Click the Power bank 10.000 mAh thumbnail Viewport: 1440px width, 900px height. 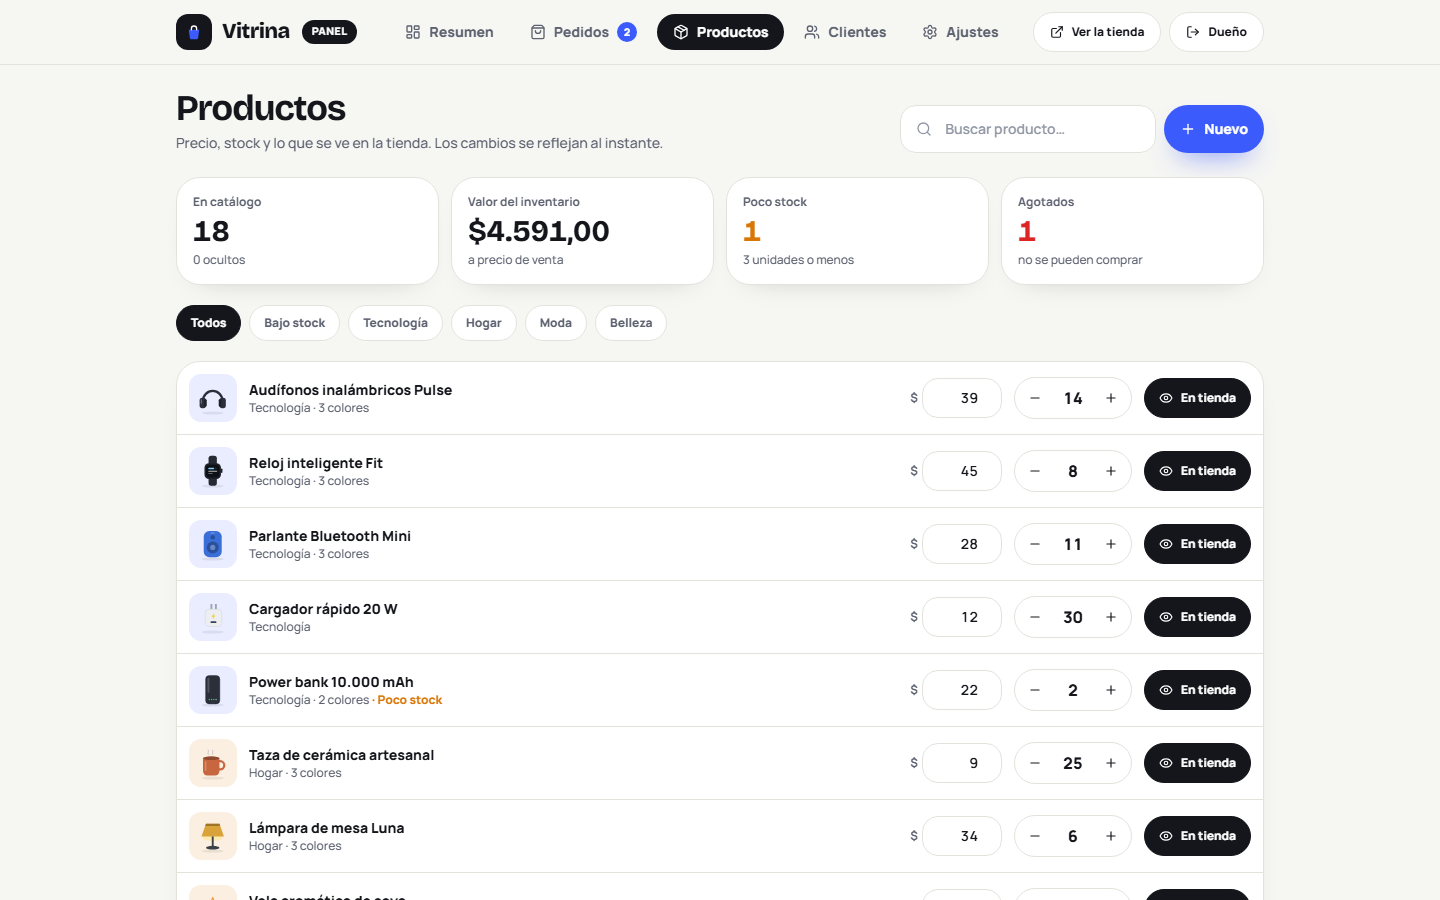click(213, 690)
